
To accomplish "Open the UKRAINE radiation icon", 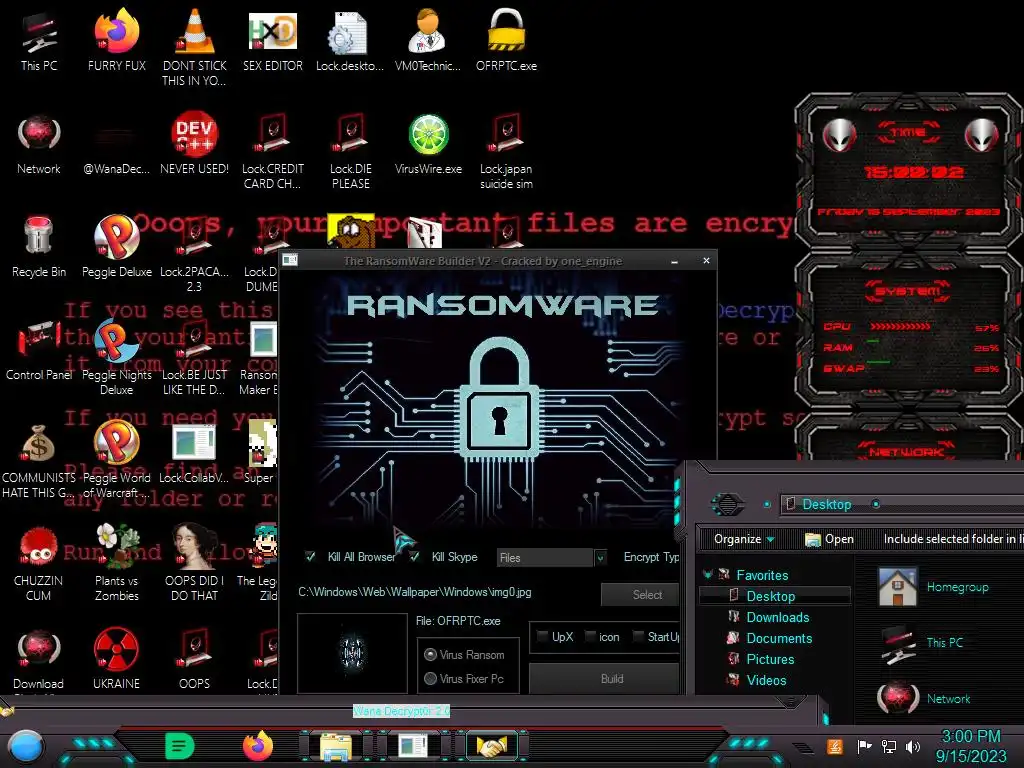I will click(116, 658).
